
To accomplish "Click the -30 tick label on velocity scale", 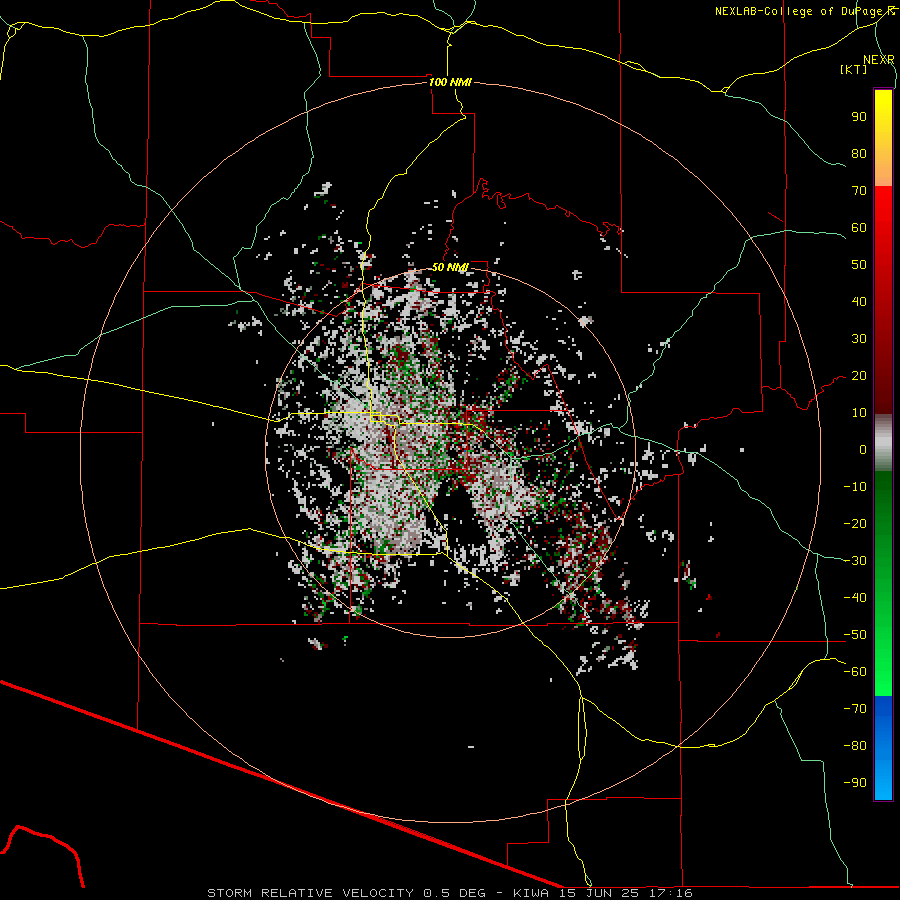I will [855, 561].
